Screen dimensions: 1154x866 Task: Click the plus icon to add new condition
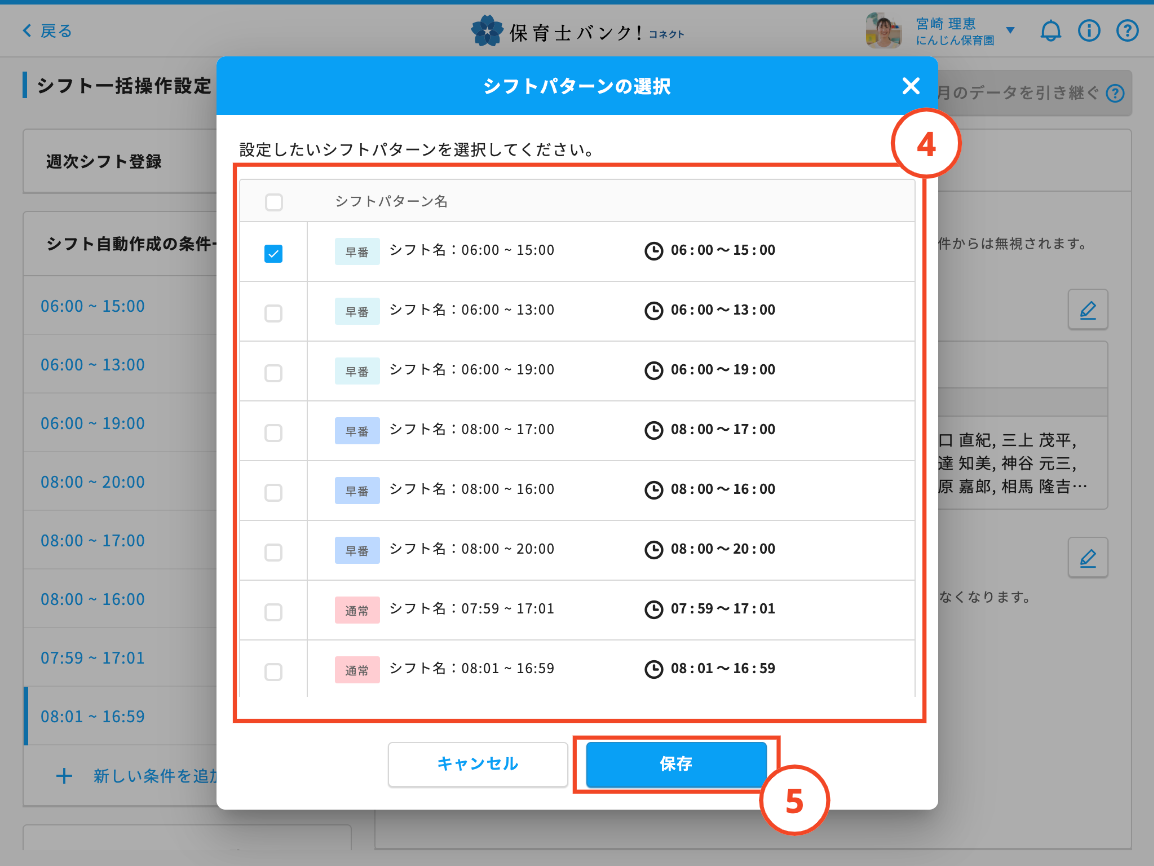(x=64, y=775)
